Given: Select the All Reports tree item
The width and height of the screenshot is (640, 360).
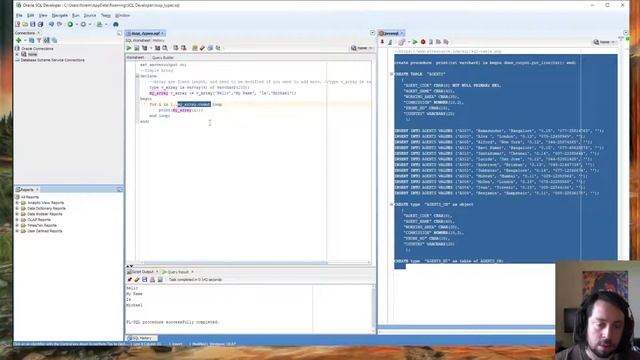Looking at the screenshot, I should pos(30,197).
